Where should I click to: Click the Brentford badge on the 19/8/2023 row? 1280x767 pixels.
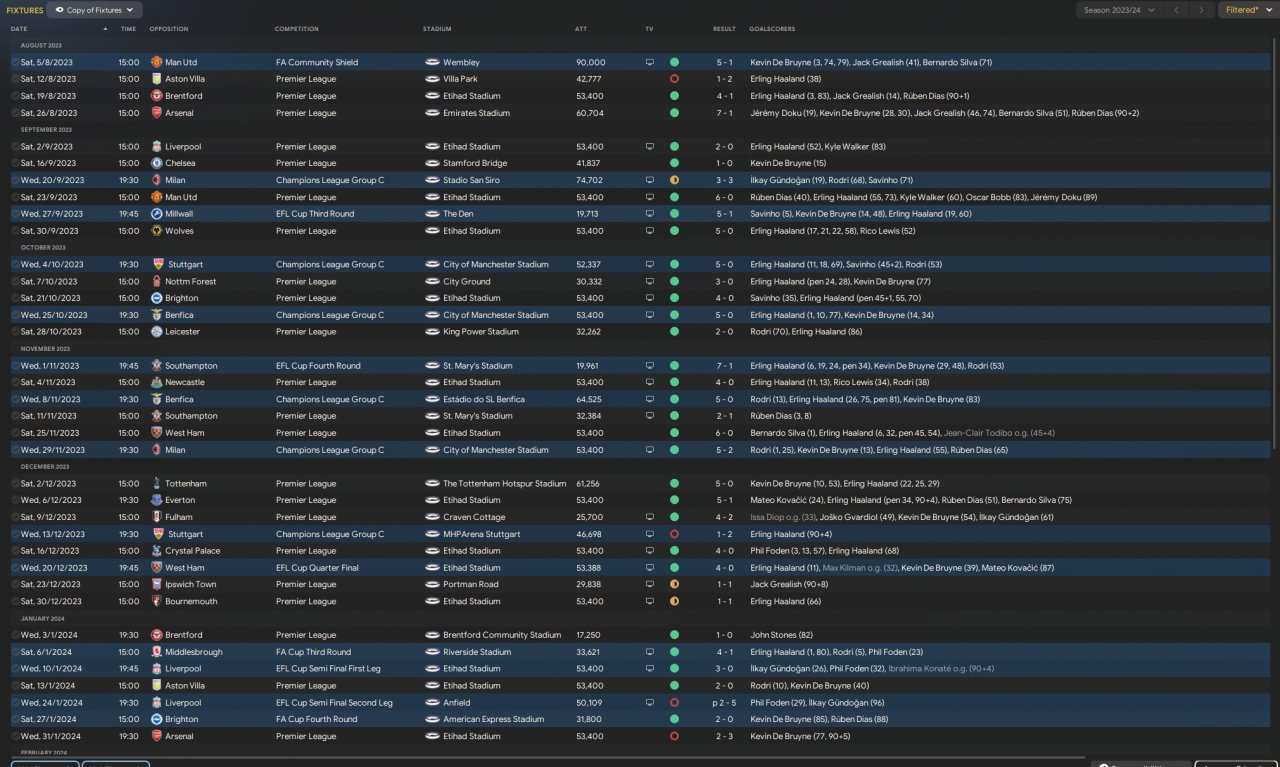pyautogui.click(x=156, y=96)
